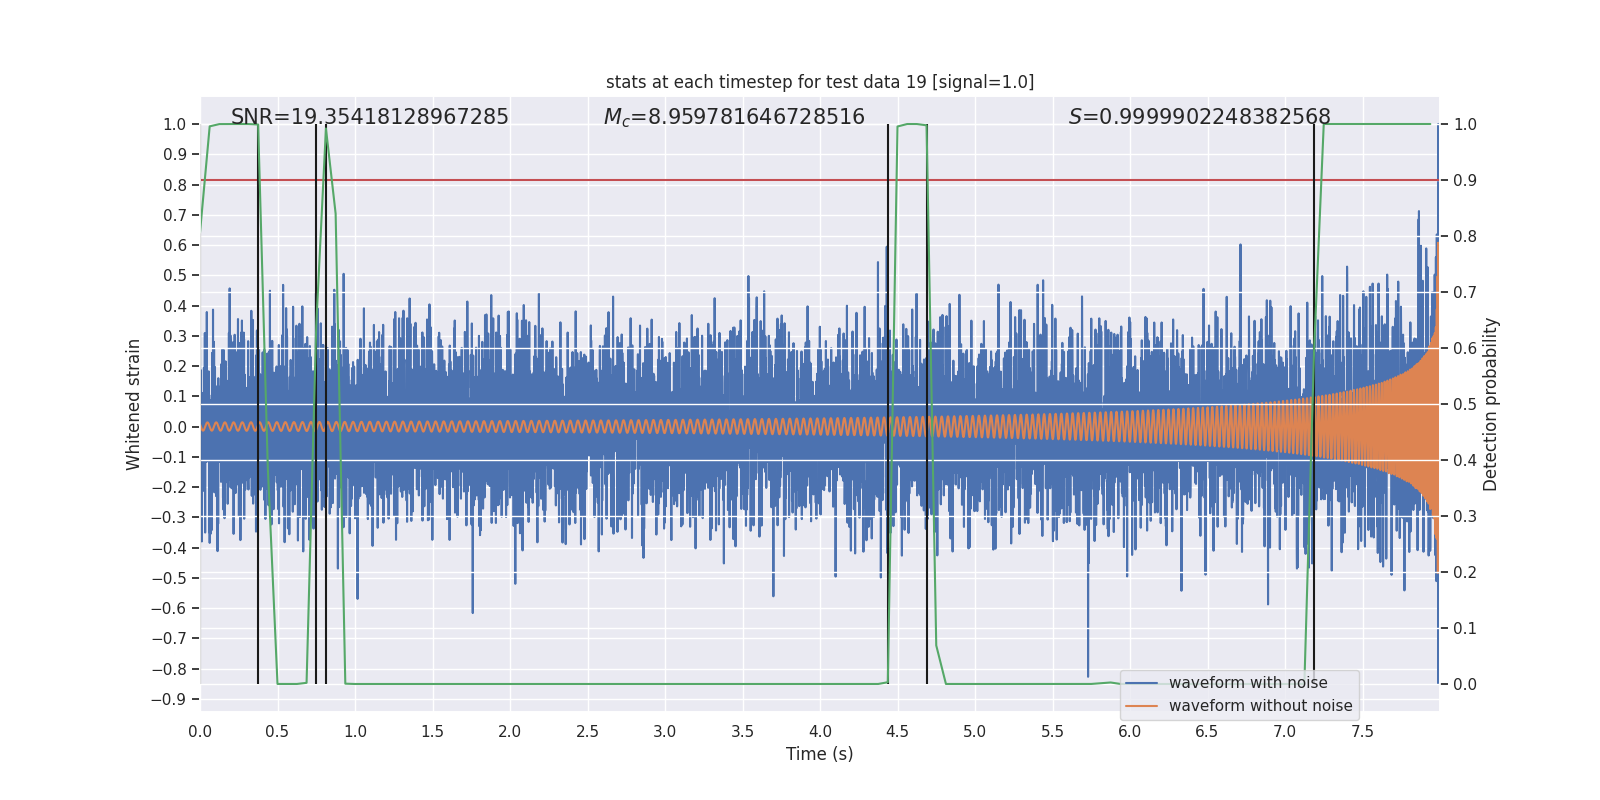
Task: Select the 1.5 tick on the Time axis
Action: point(432,731)
